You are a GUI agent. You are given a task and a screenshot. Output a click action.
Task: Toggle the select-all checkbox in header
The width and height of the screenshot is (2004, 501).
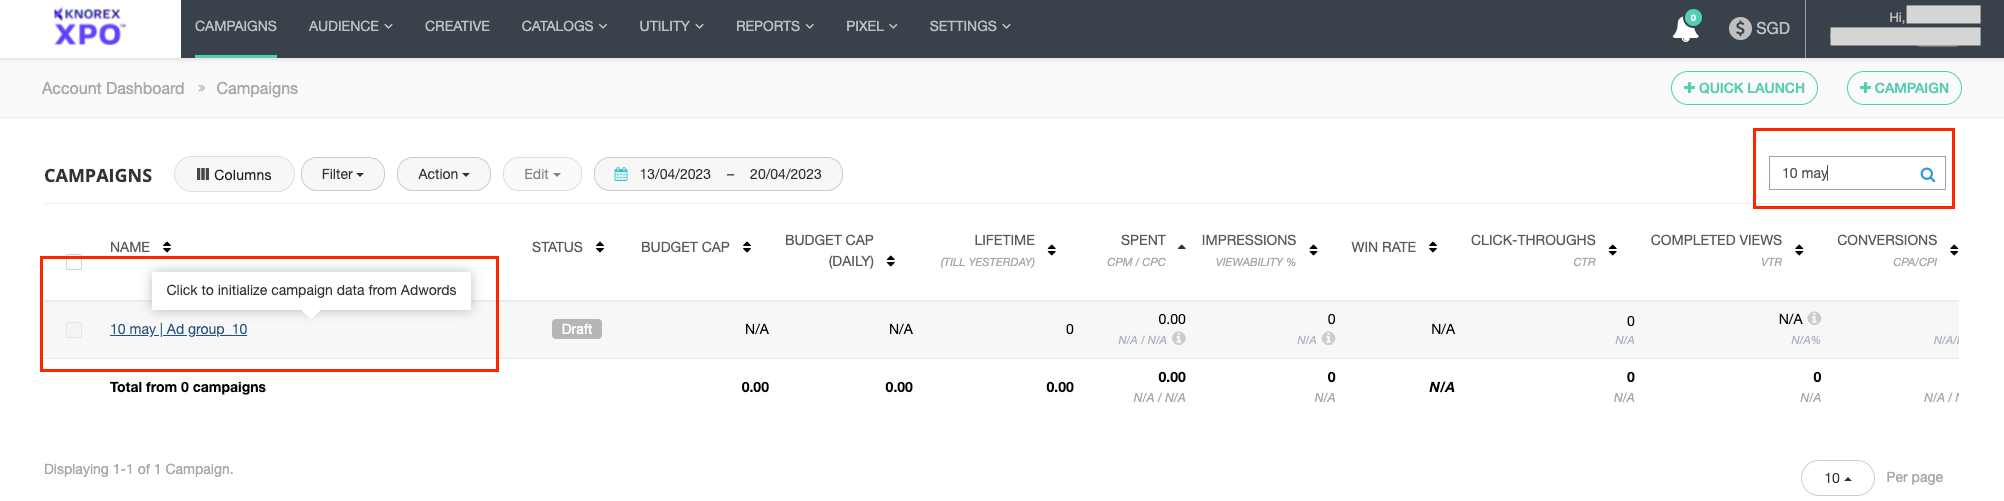point(74,262)
